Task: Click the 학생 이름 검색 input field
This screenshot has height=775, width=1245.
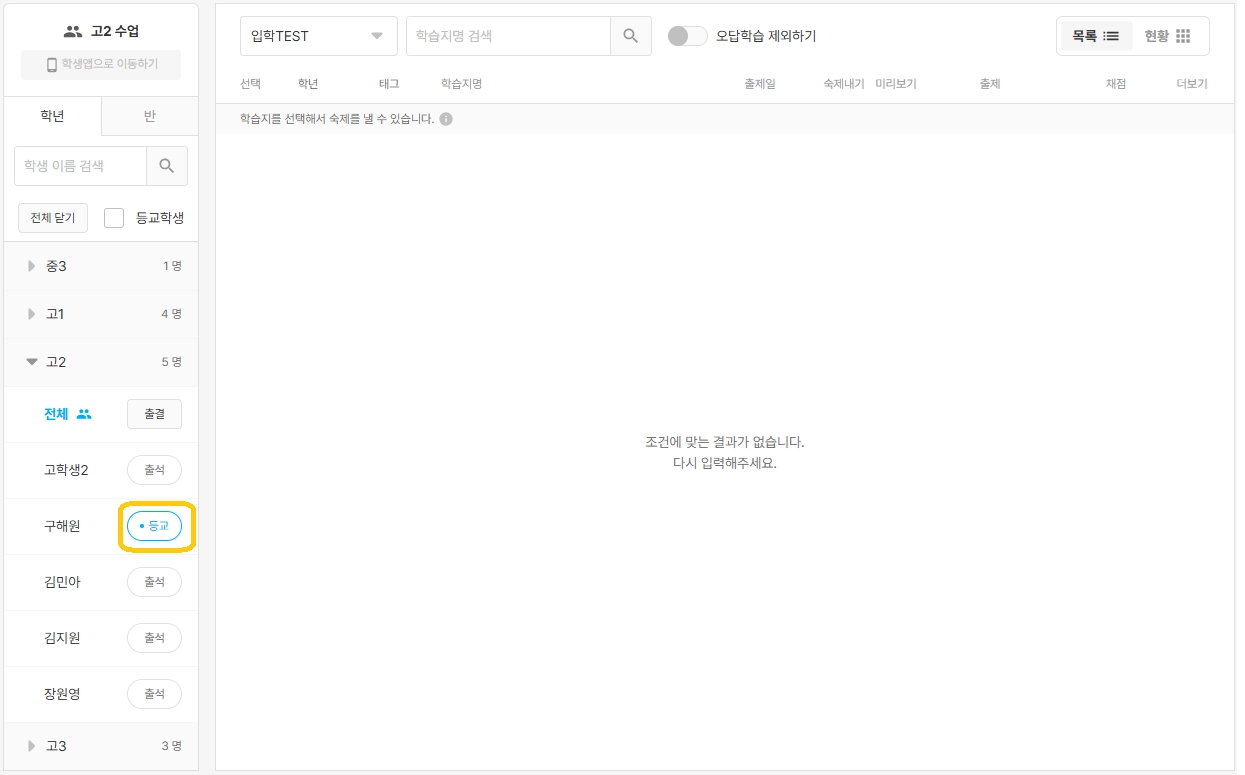Action: click(80, 166)
